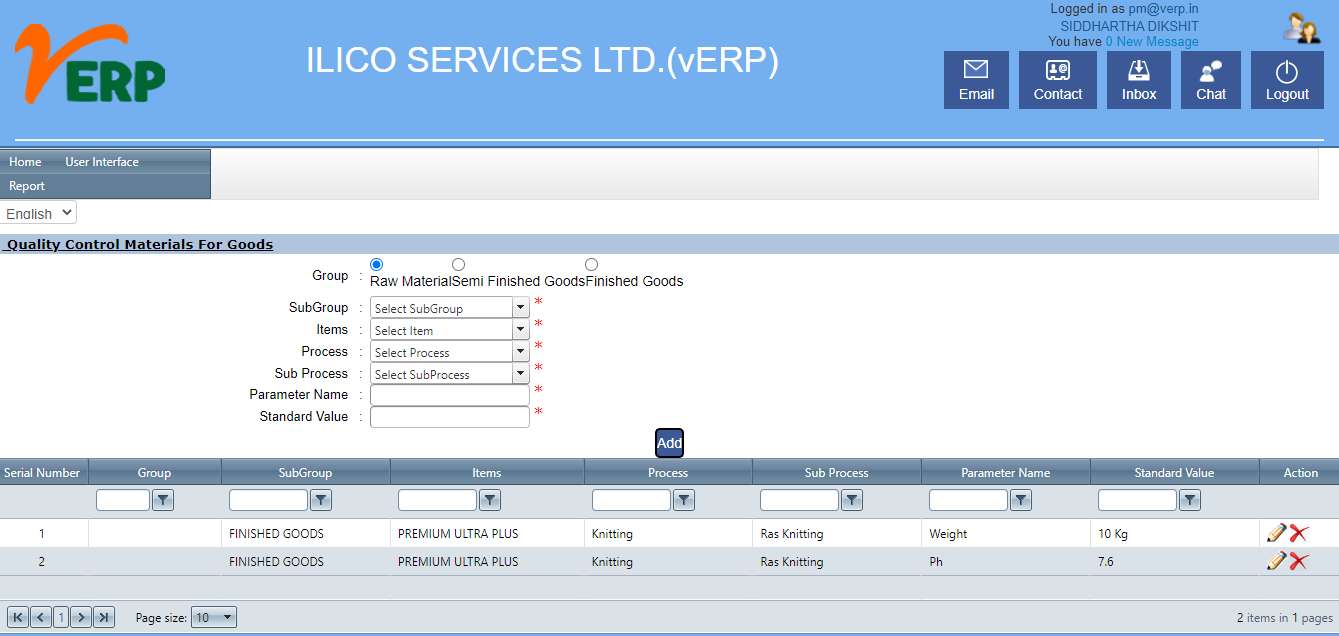Edit the Ph row with pencil icon
The width and height of the screenshot is (1339, 636).
coord(1276,561)
